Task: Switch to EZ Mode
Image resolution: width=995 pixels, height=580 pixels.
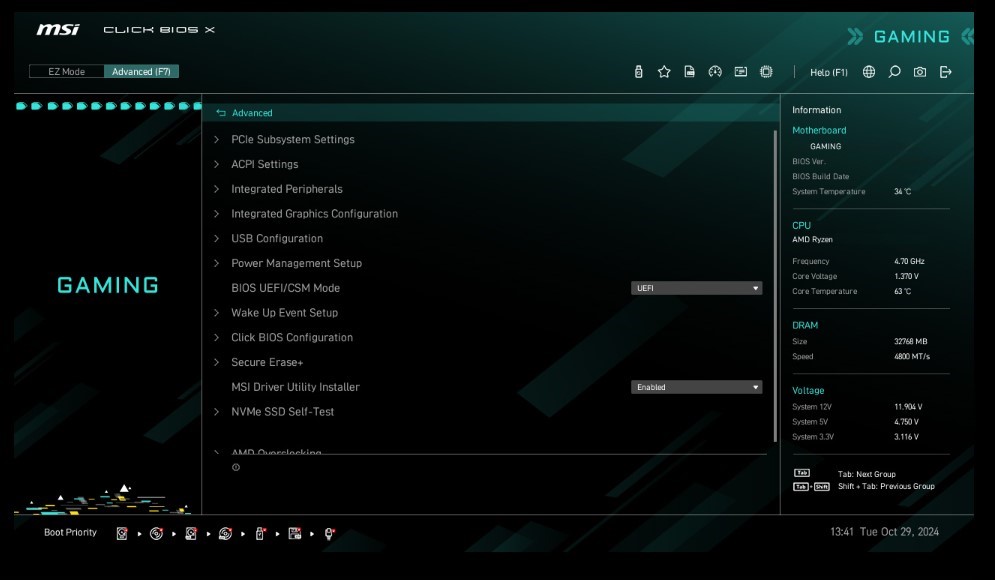Action: tap(67, 72)
